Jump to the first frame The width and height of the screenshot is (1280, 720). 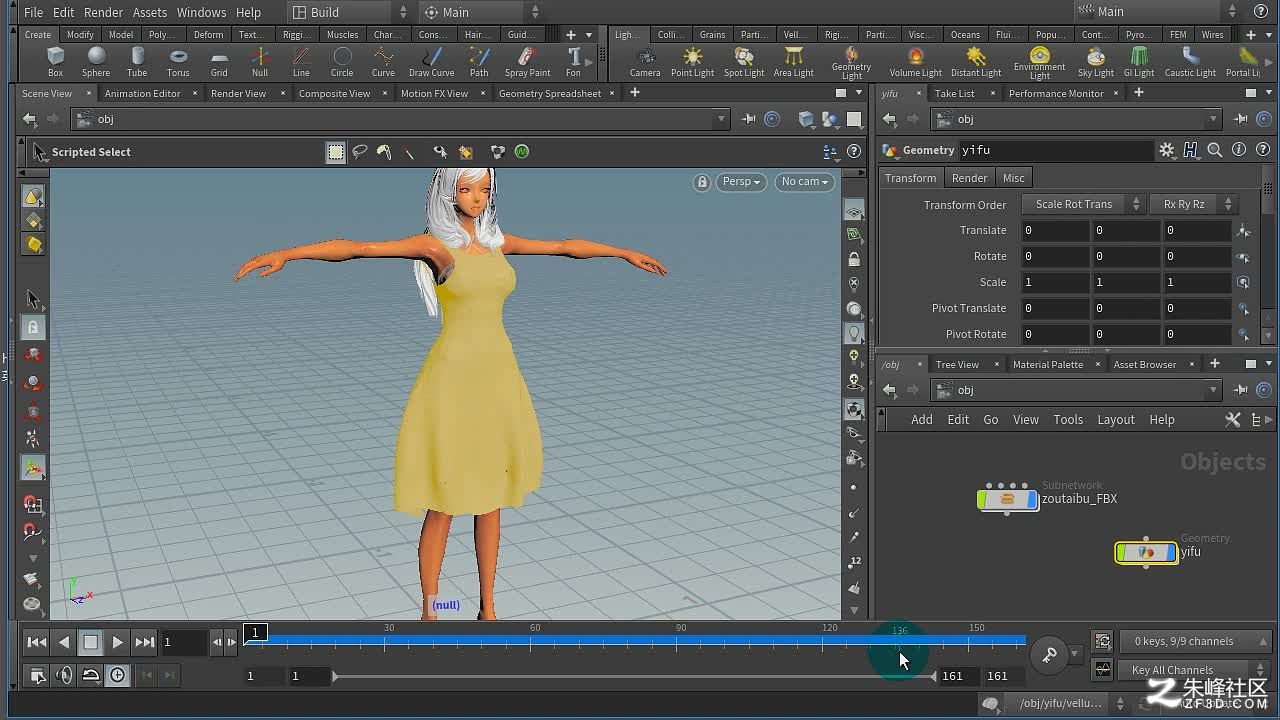(x=36, y=642)
